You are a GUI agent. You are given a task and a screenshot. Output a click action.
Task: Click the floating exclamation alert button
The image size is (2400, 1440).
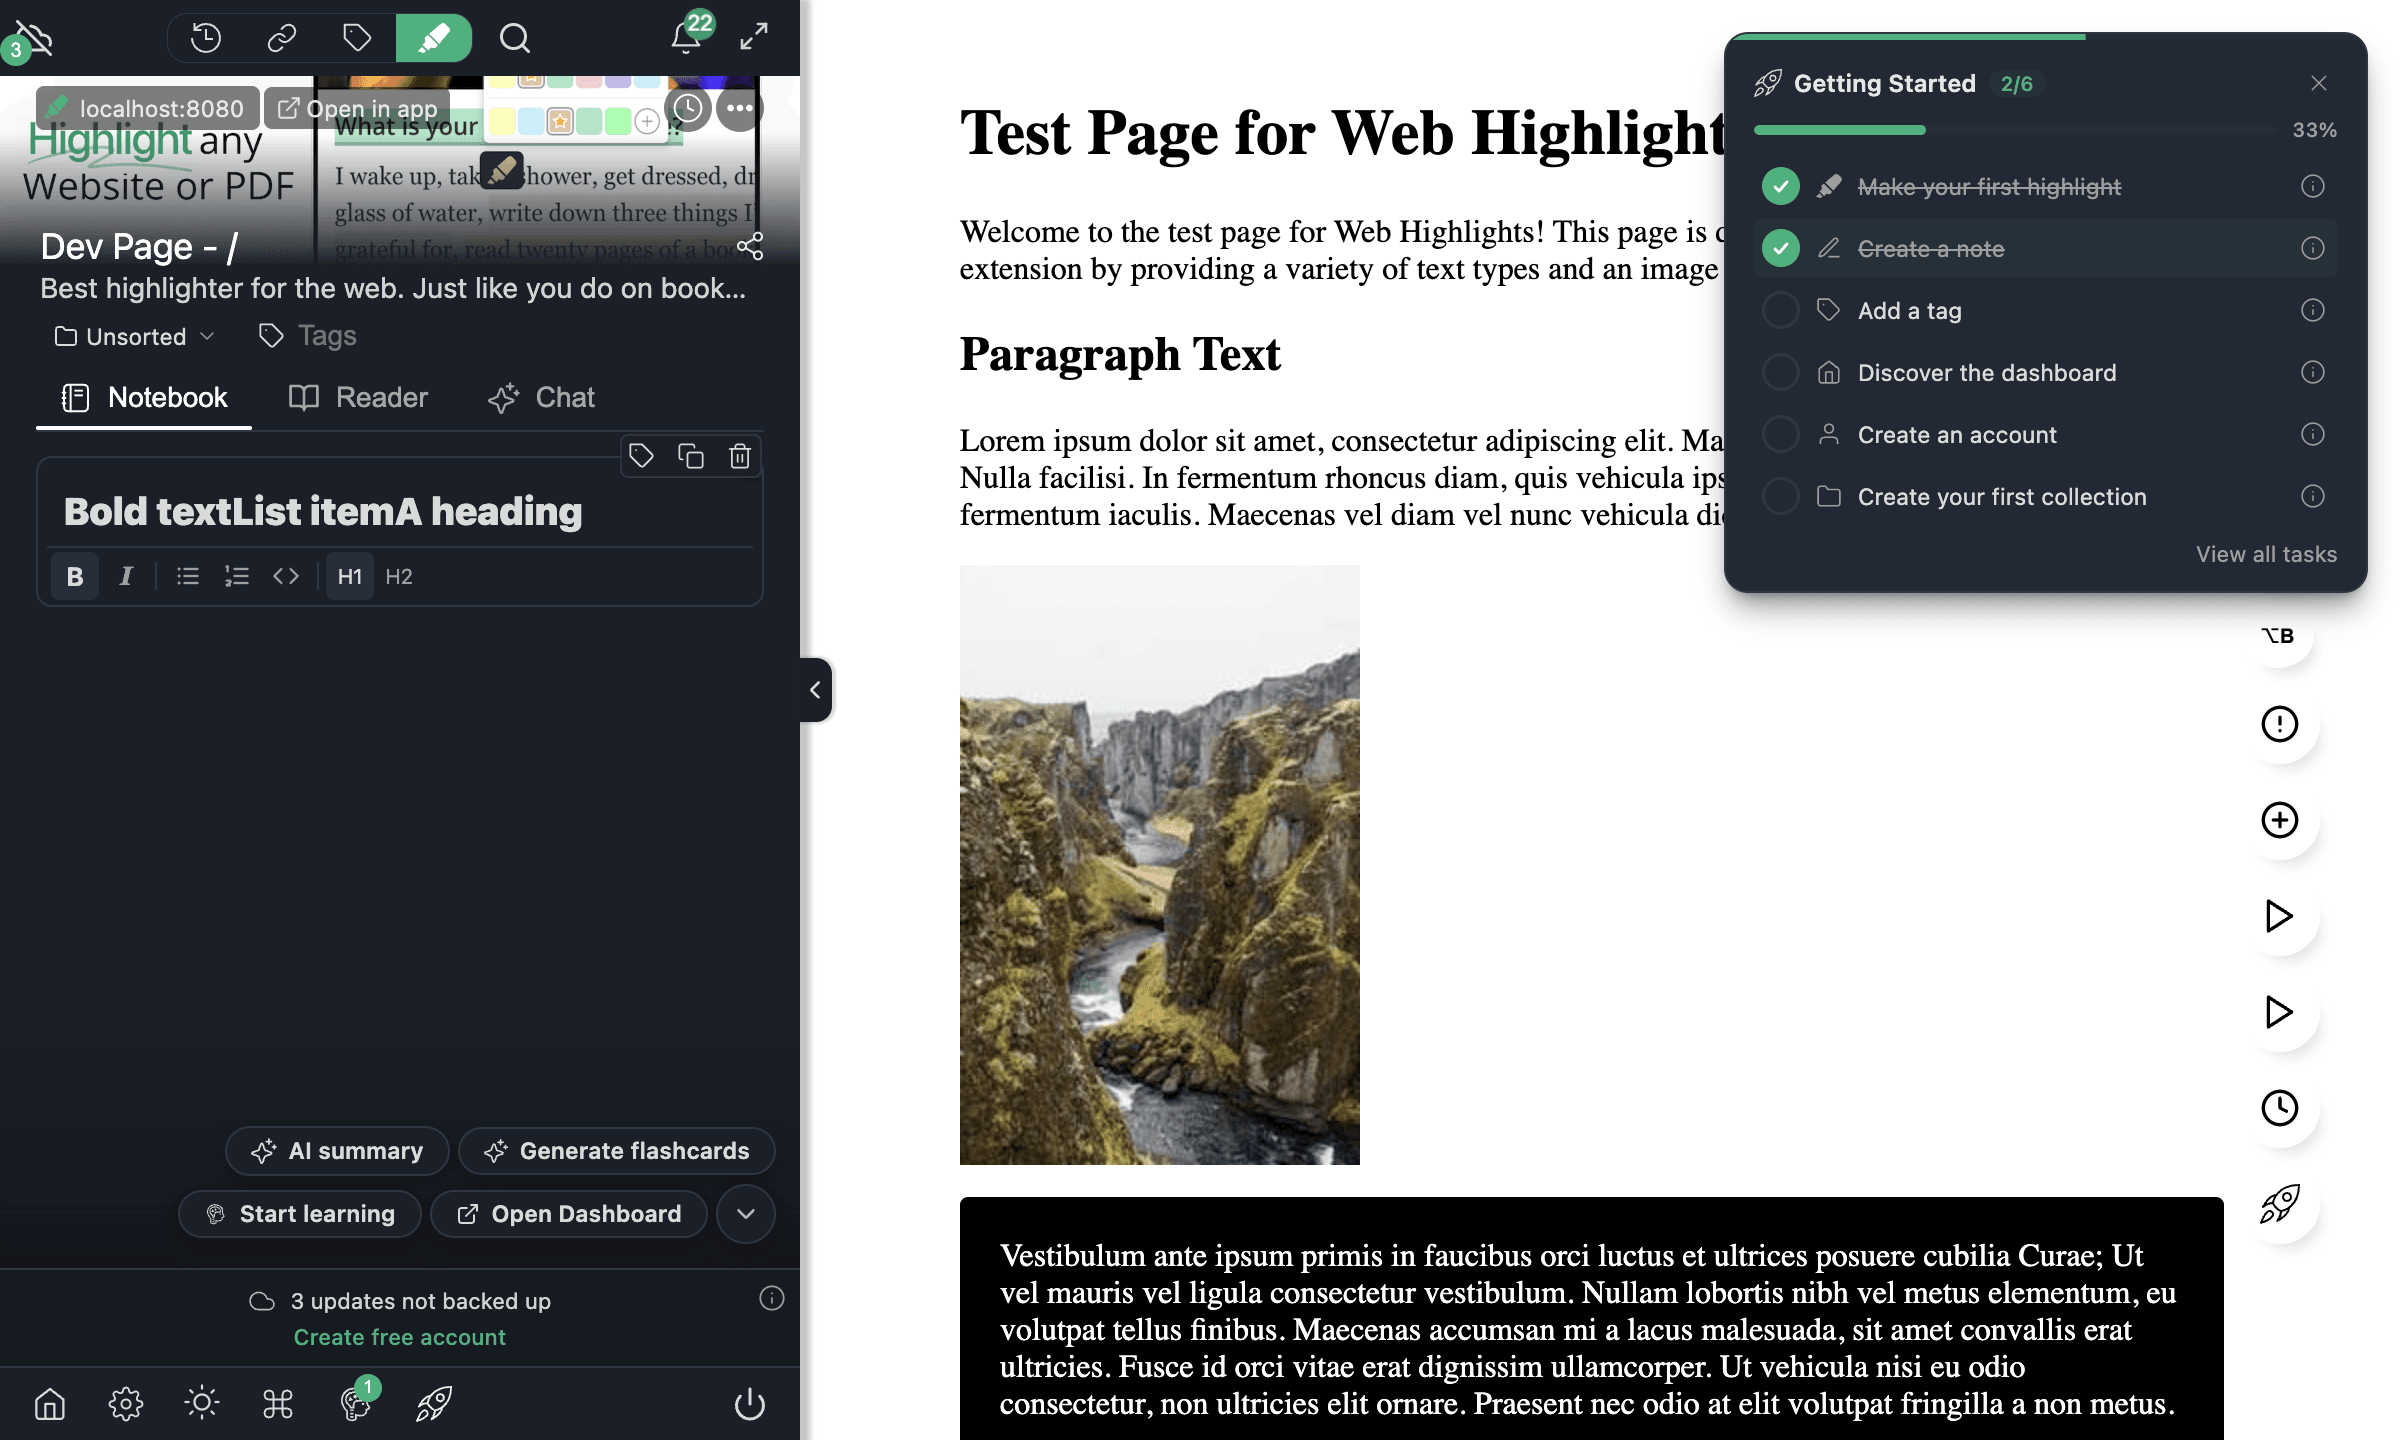2280,724
